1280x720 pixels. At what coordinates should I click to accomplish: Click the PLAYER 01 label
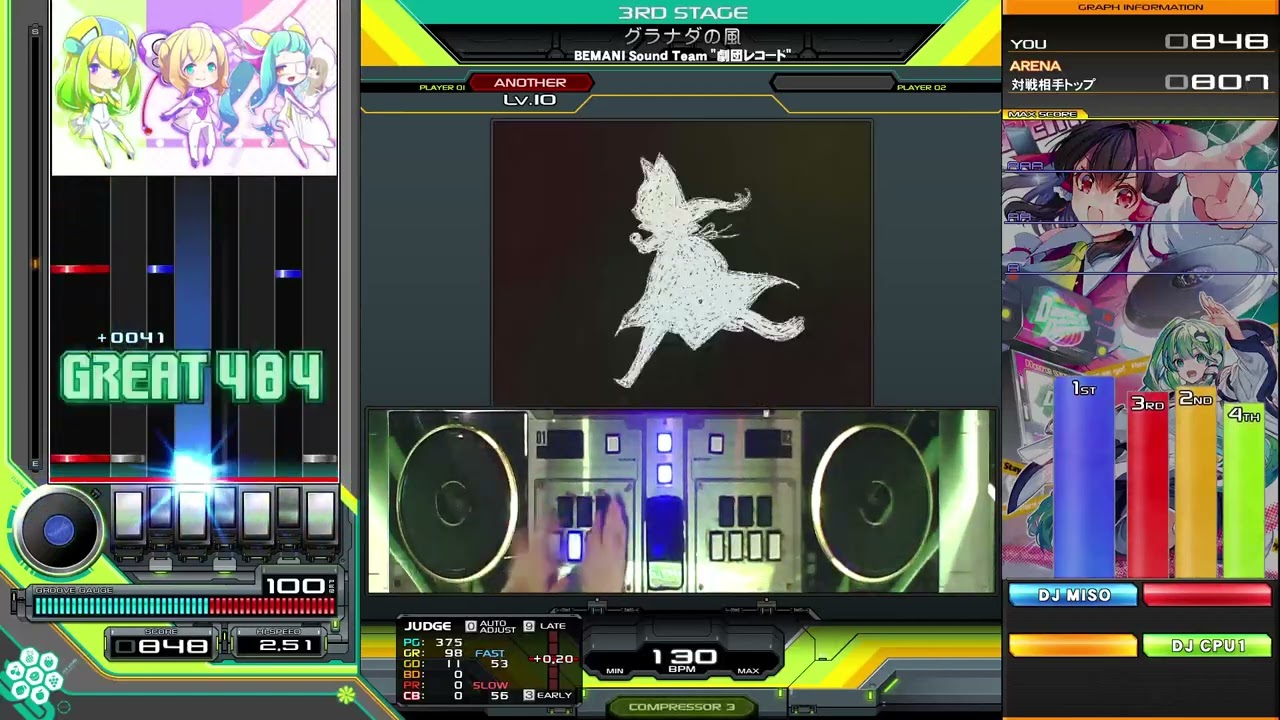coord(442,88)
